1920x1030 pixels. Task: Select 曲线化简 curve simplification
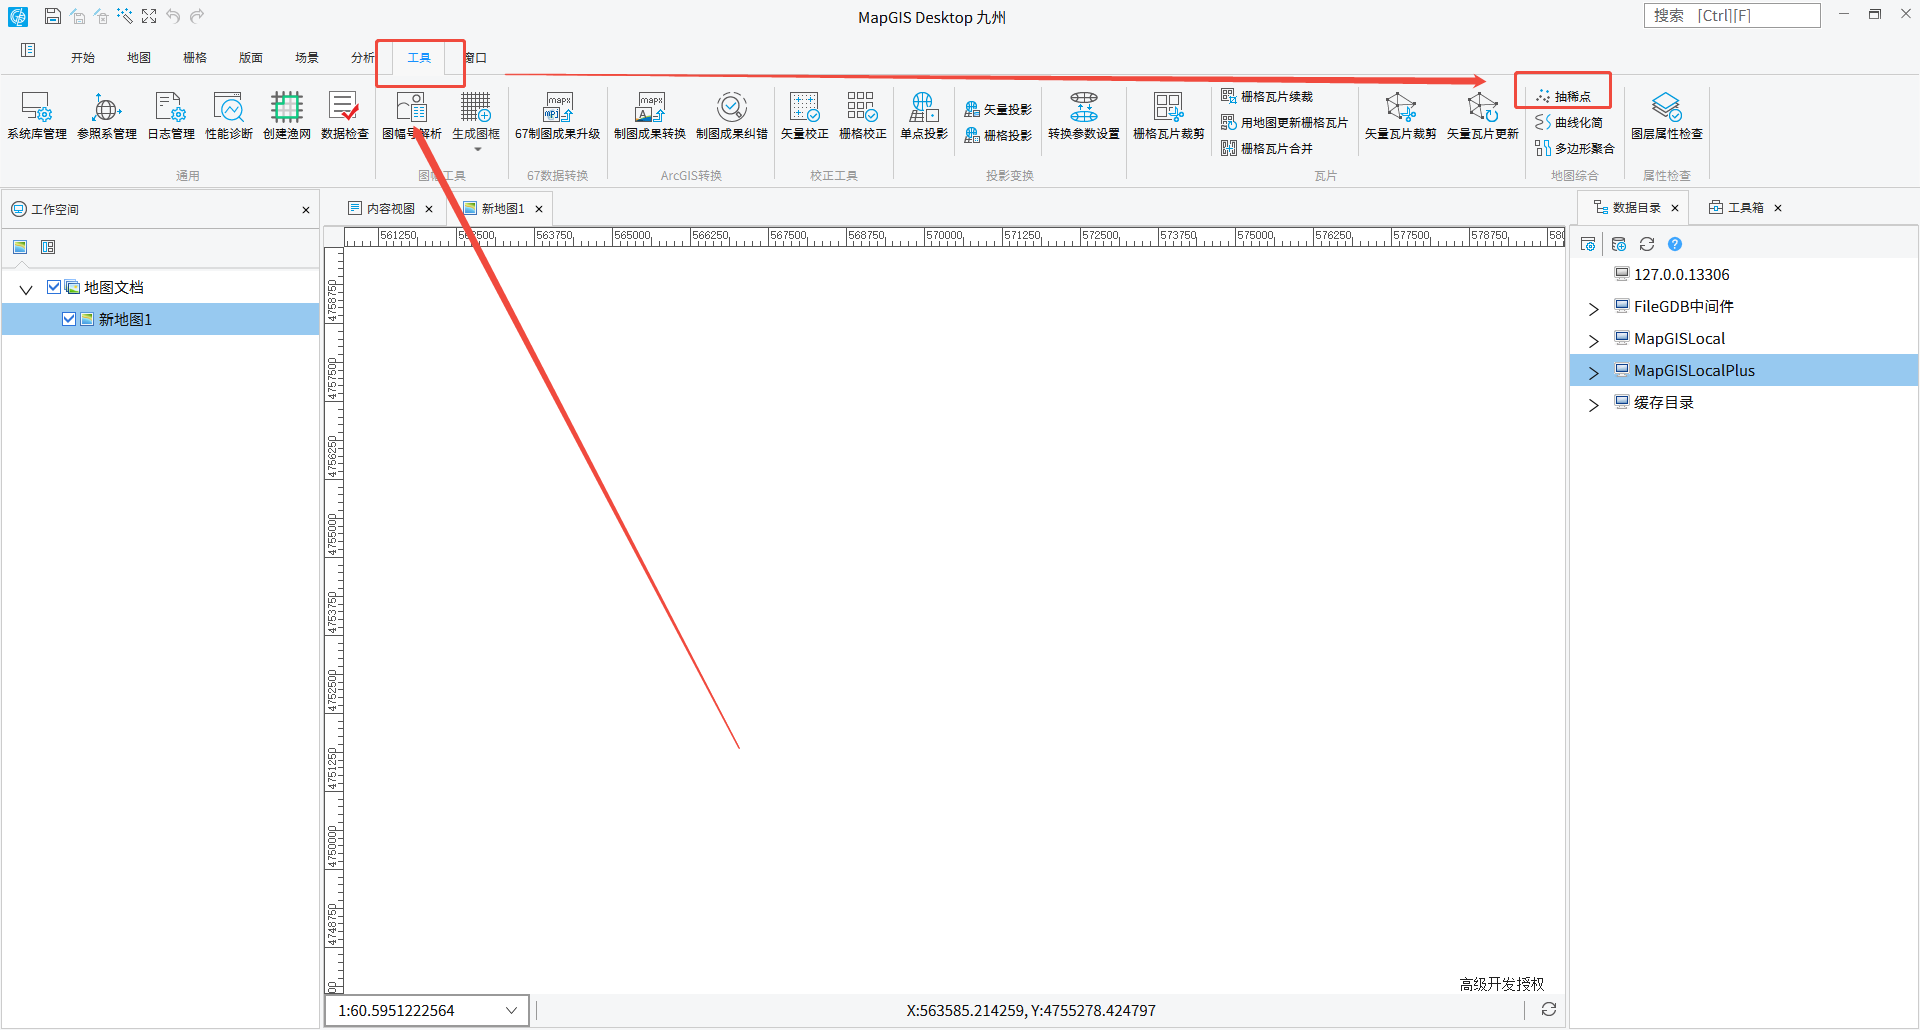1569,122
